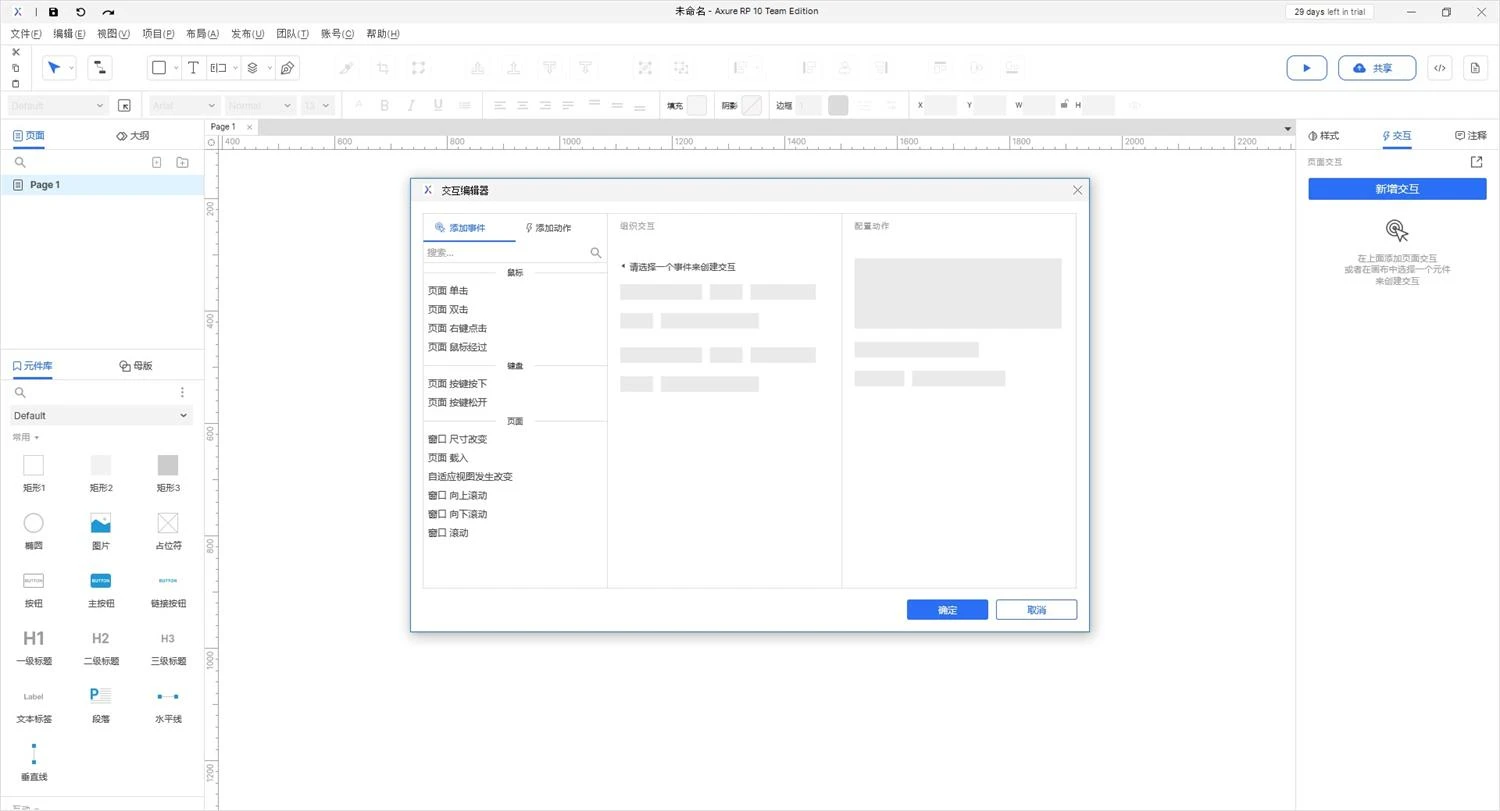
Task: Choose the text insert tool
Action: (193, 68)
